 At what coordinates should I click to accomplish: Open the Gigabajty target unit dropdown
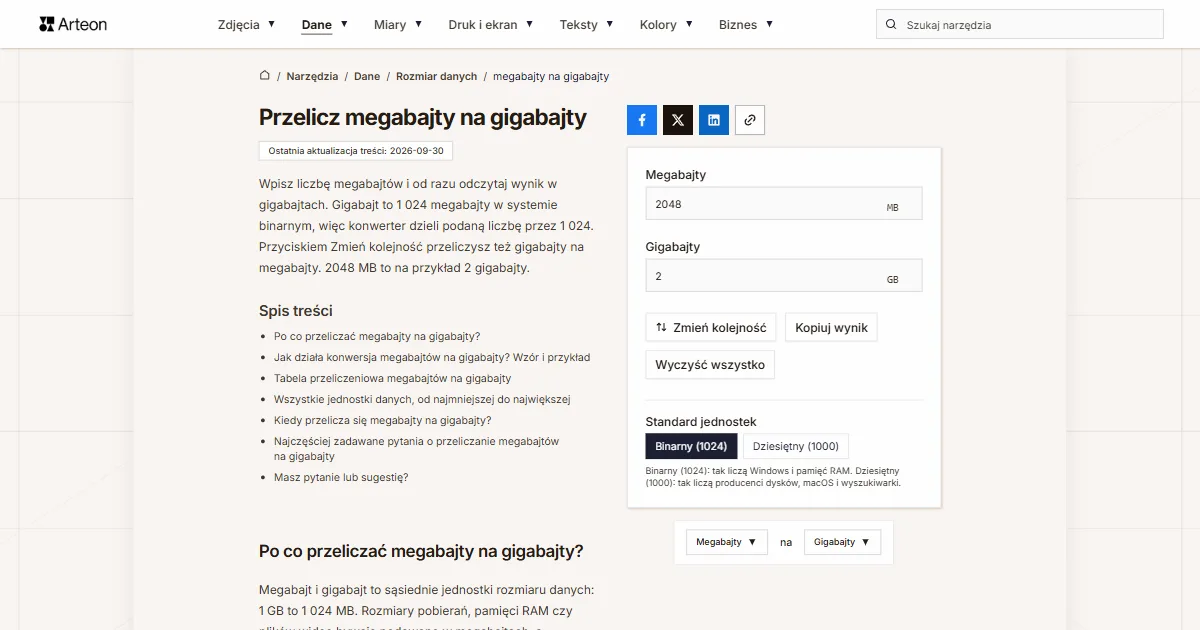[843, 542]
